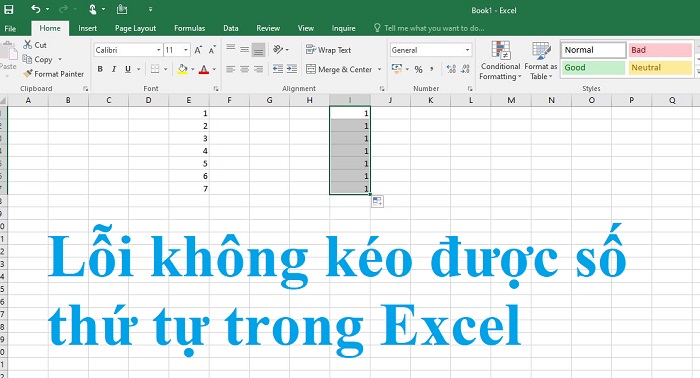Open the Formulas tab

tap(189, 28)
